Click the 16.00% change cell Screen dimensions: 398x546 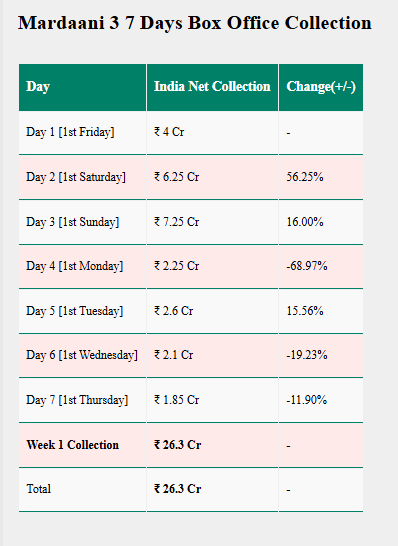(305, 222)
